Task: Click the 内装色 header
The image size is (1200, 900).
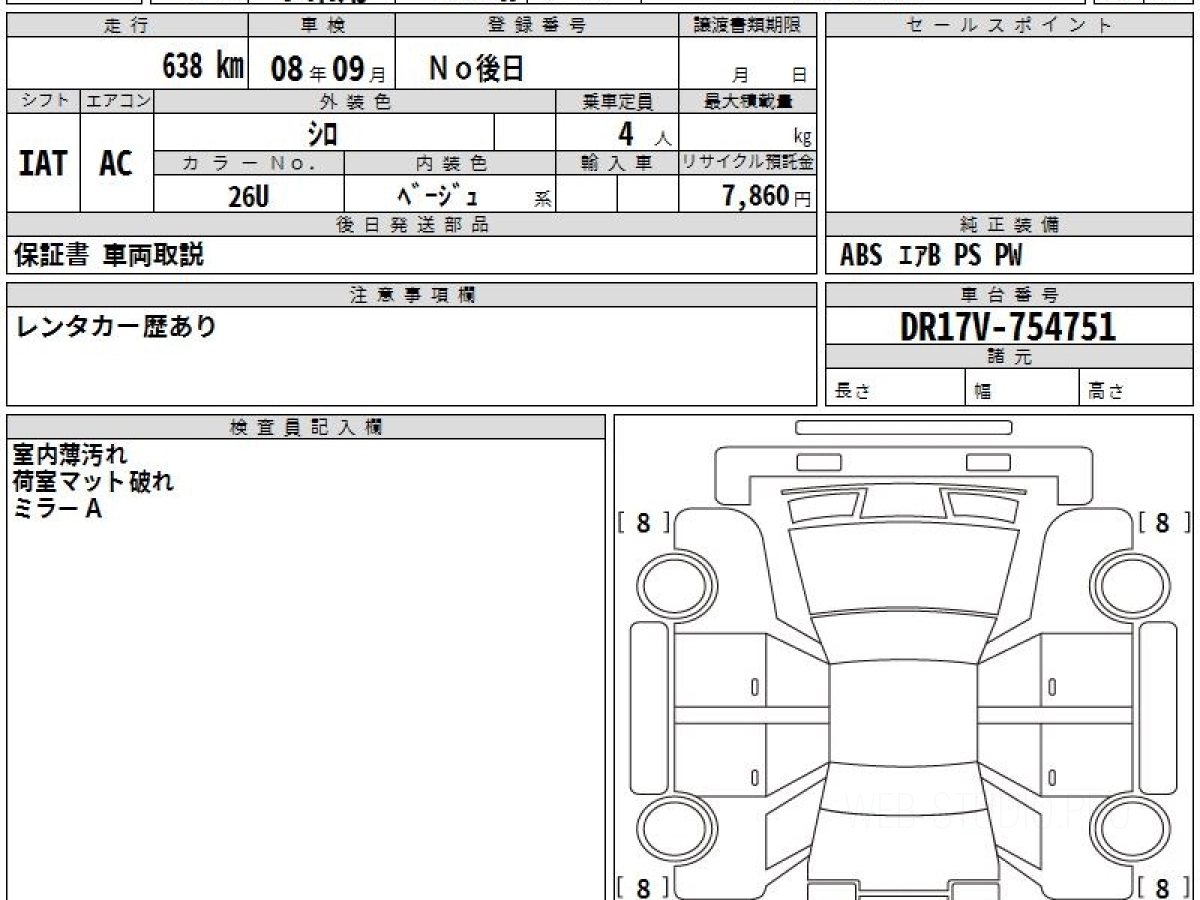Action: pyautogui.click(x=450, y=163)
